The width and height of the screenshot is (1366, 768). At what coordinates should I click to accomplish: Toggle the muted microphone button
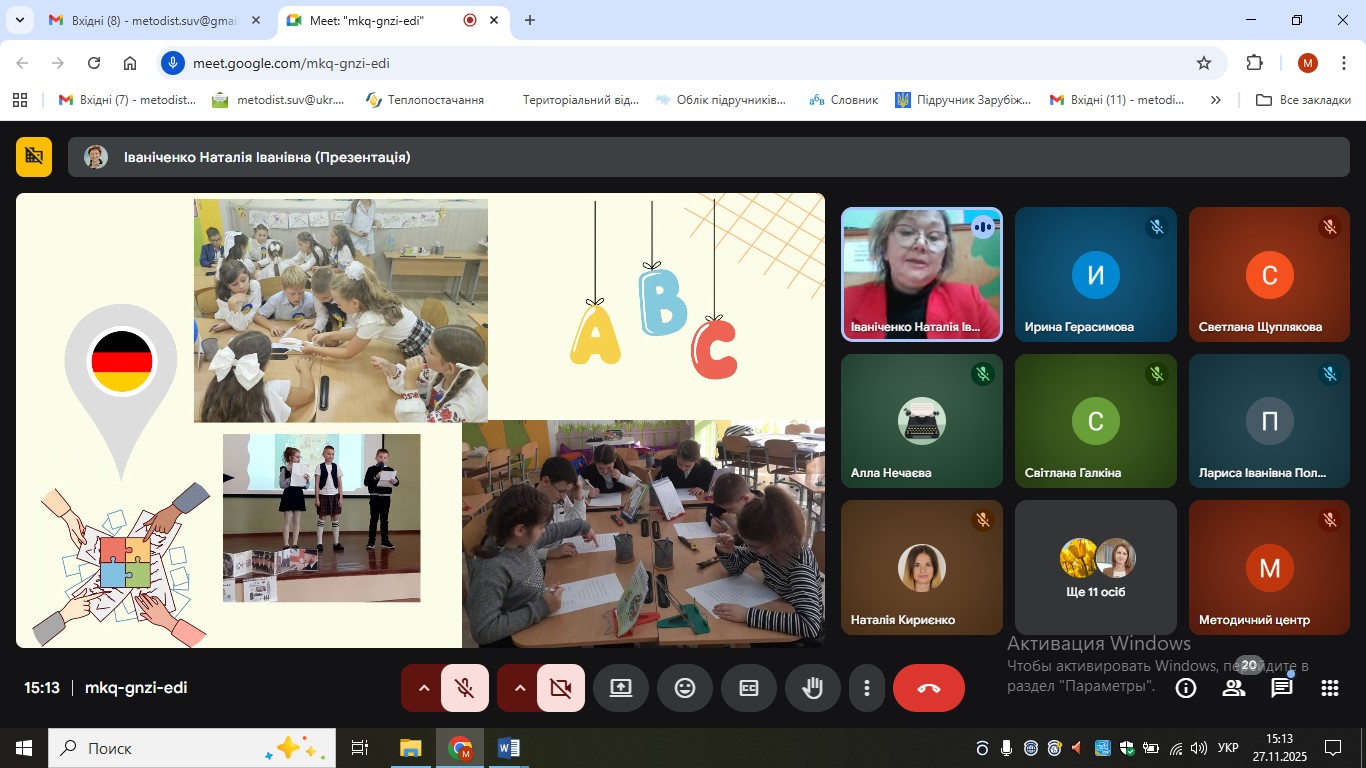[465, 688]
